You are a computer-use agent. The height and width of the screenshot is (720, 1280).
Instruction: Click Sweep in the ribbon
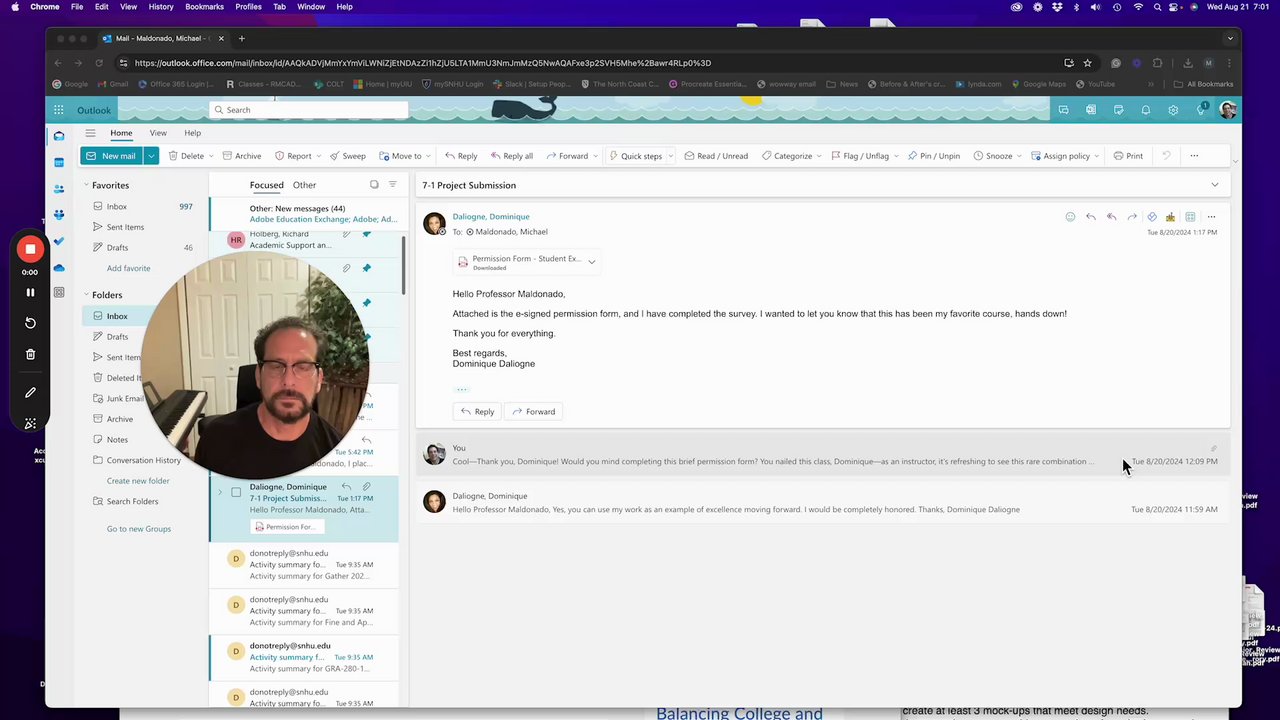point(348,156)
